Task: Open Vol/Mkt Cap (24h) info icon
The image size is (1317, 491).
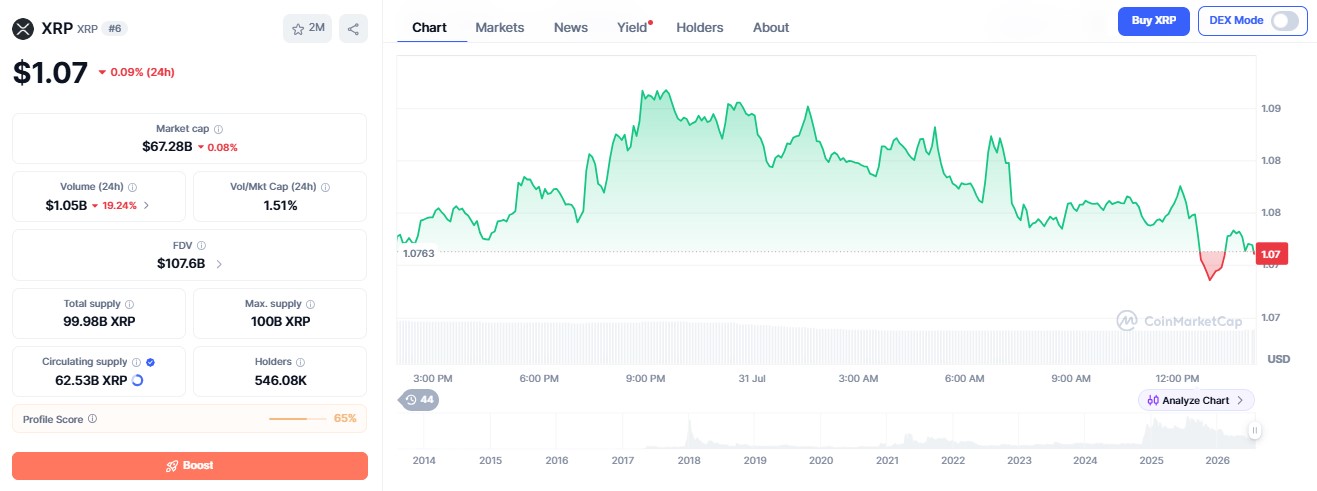Action: (x=325, y=187)
